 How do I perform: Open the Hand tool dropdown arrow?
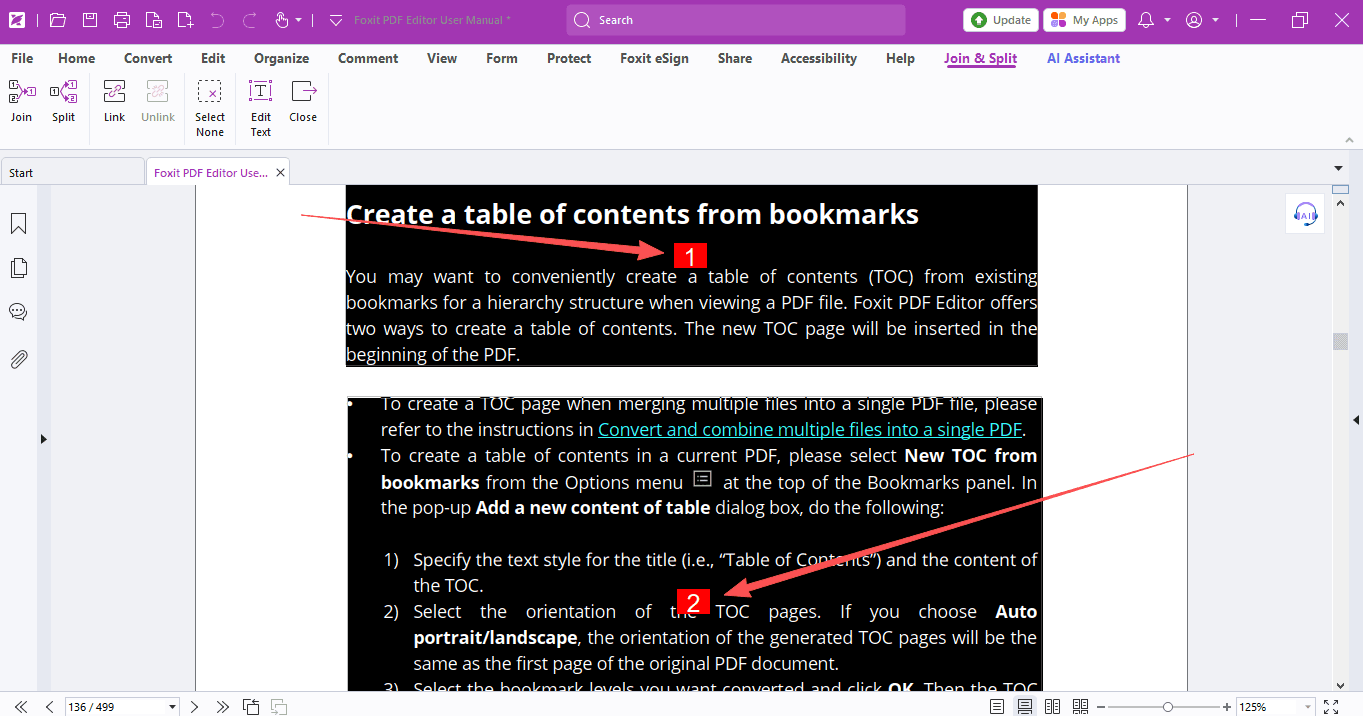(299, 20)
